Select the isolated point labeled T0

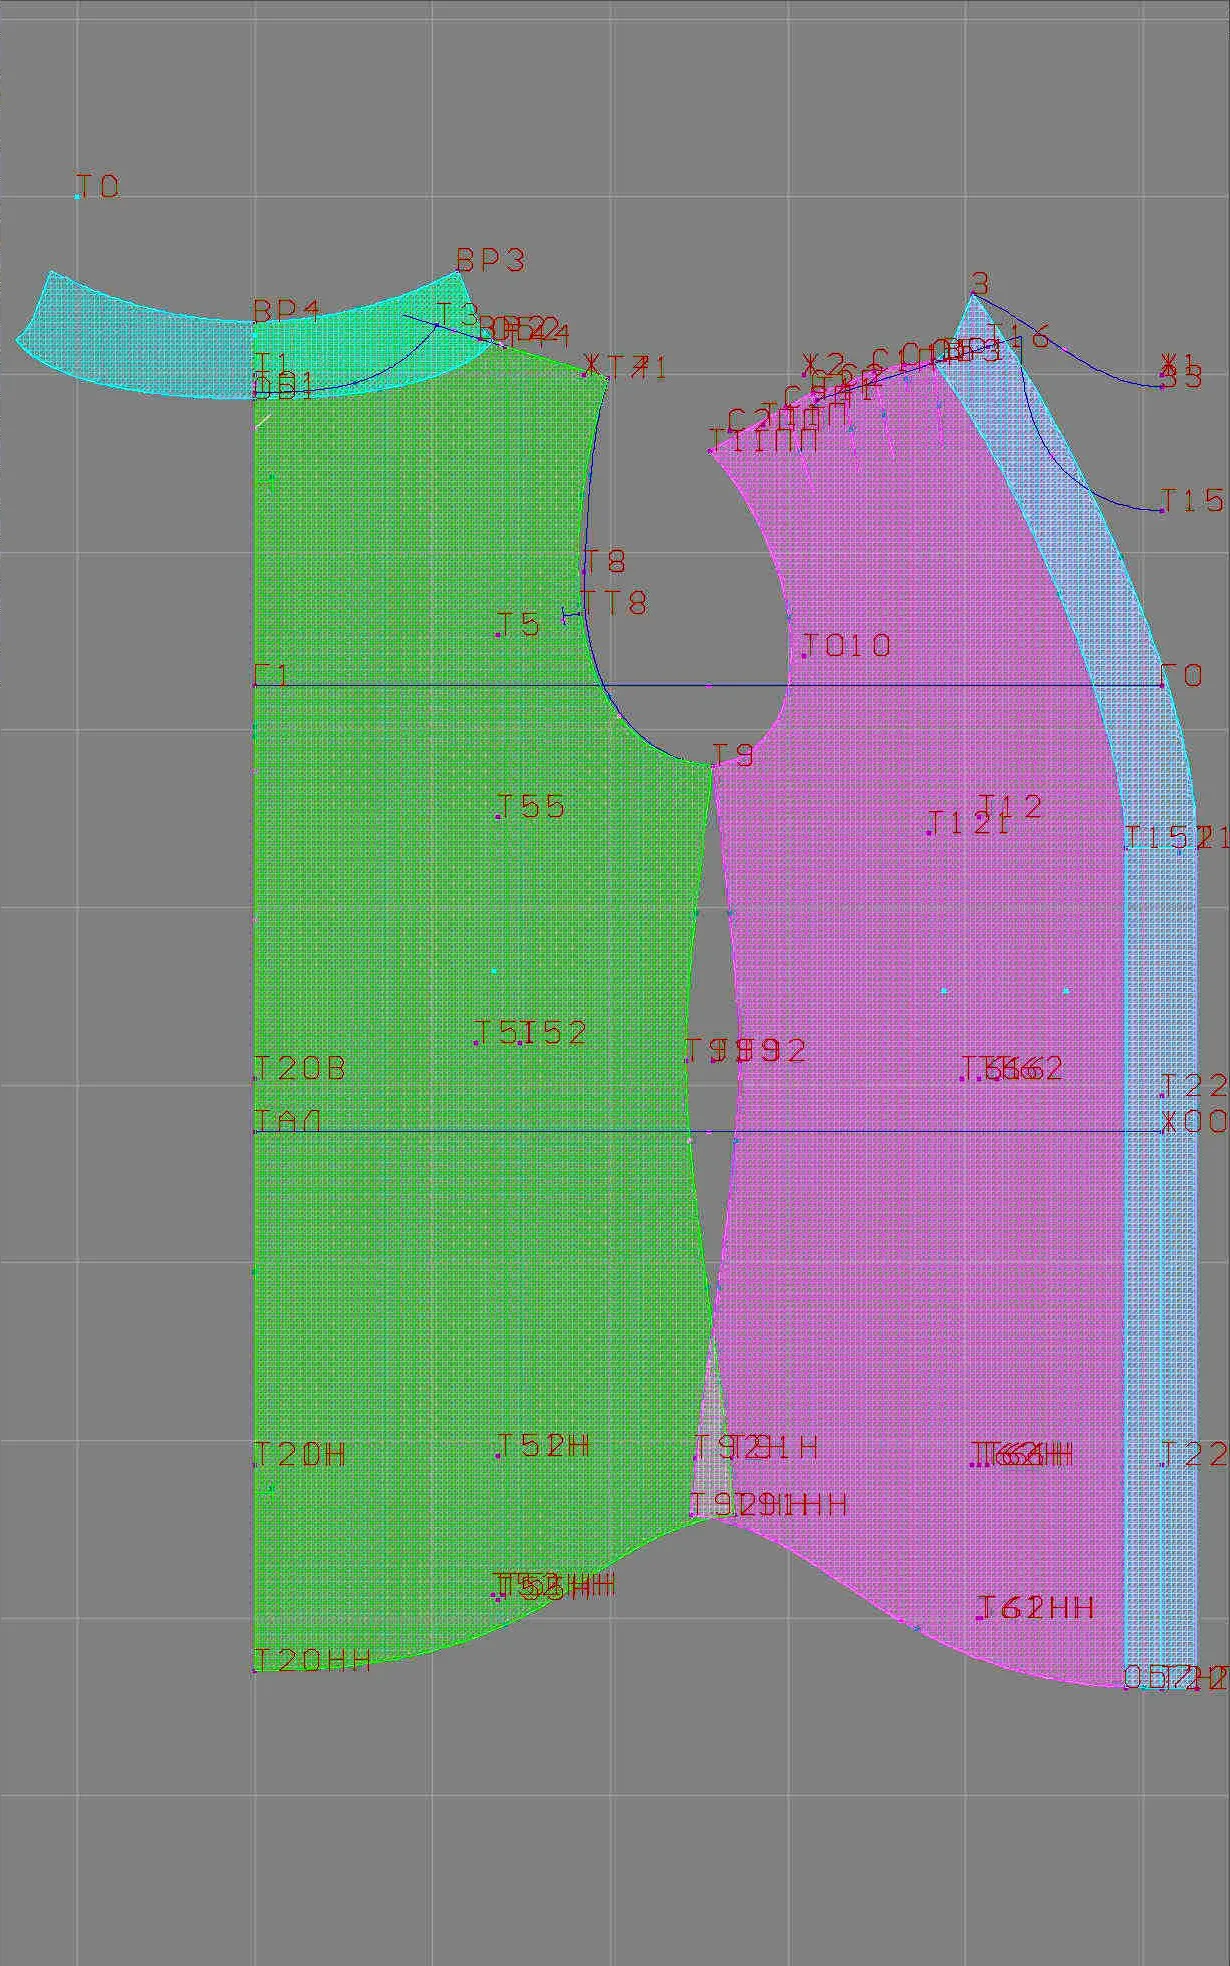point(78,197)
